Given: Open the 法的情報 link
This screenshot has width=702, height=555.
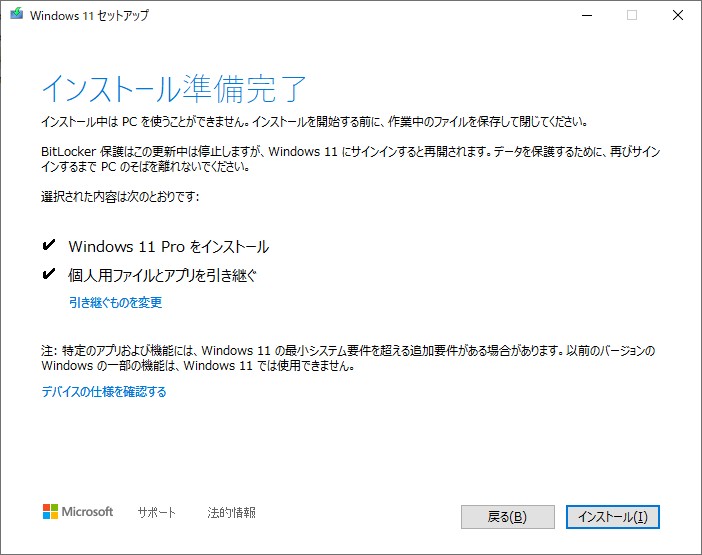Looking at the screenshot, I should (231, 512).
